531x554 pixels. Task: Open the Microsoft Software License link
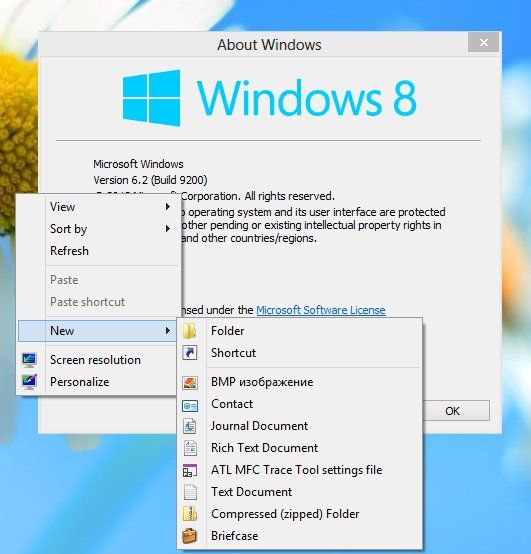[321, 310]
